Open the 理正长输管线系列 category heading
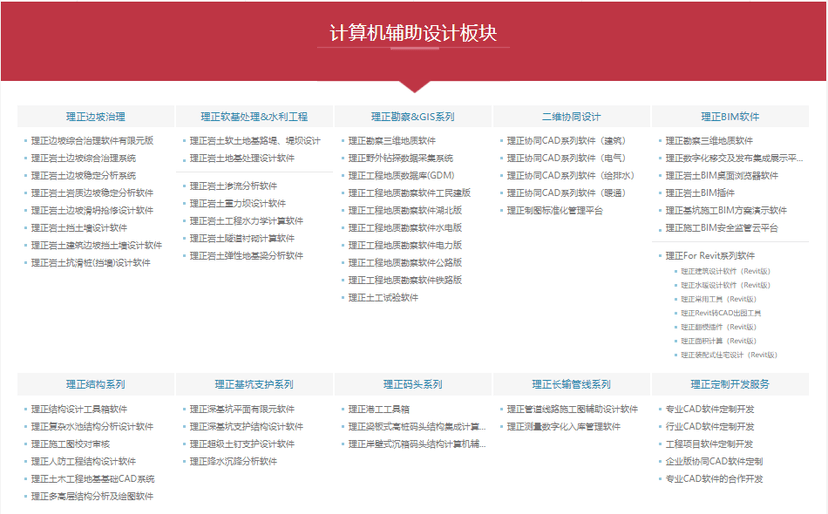828x514 pixels. coord(571,385)
